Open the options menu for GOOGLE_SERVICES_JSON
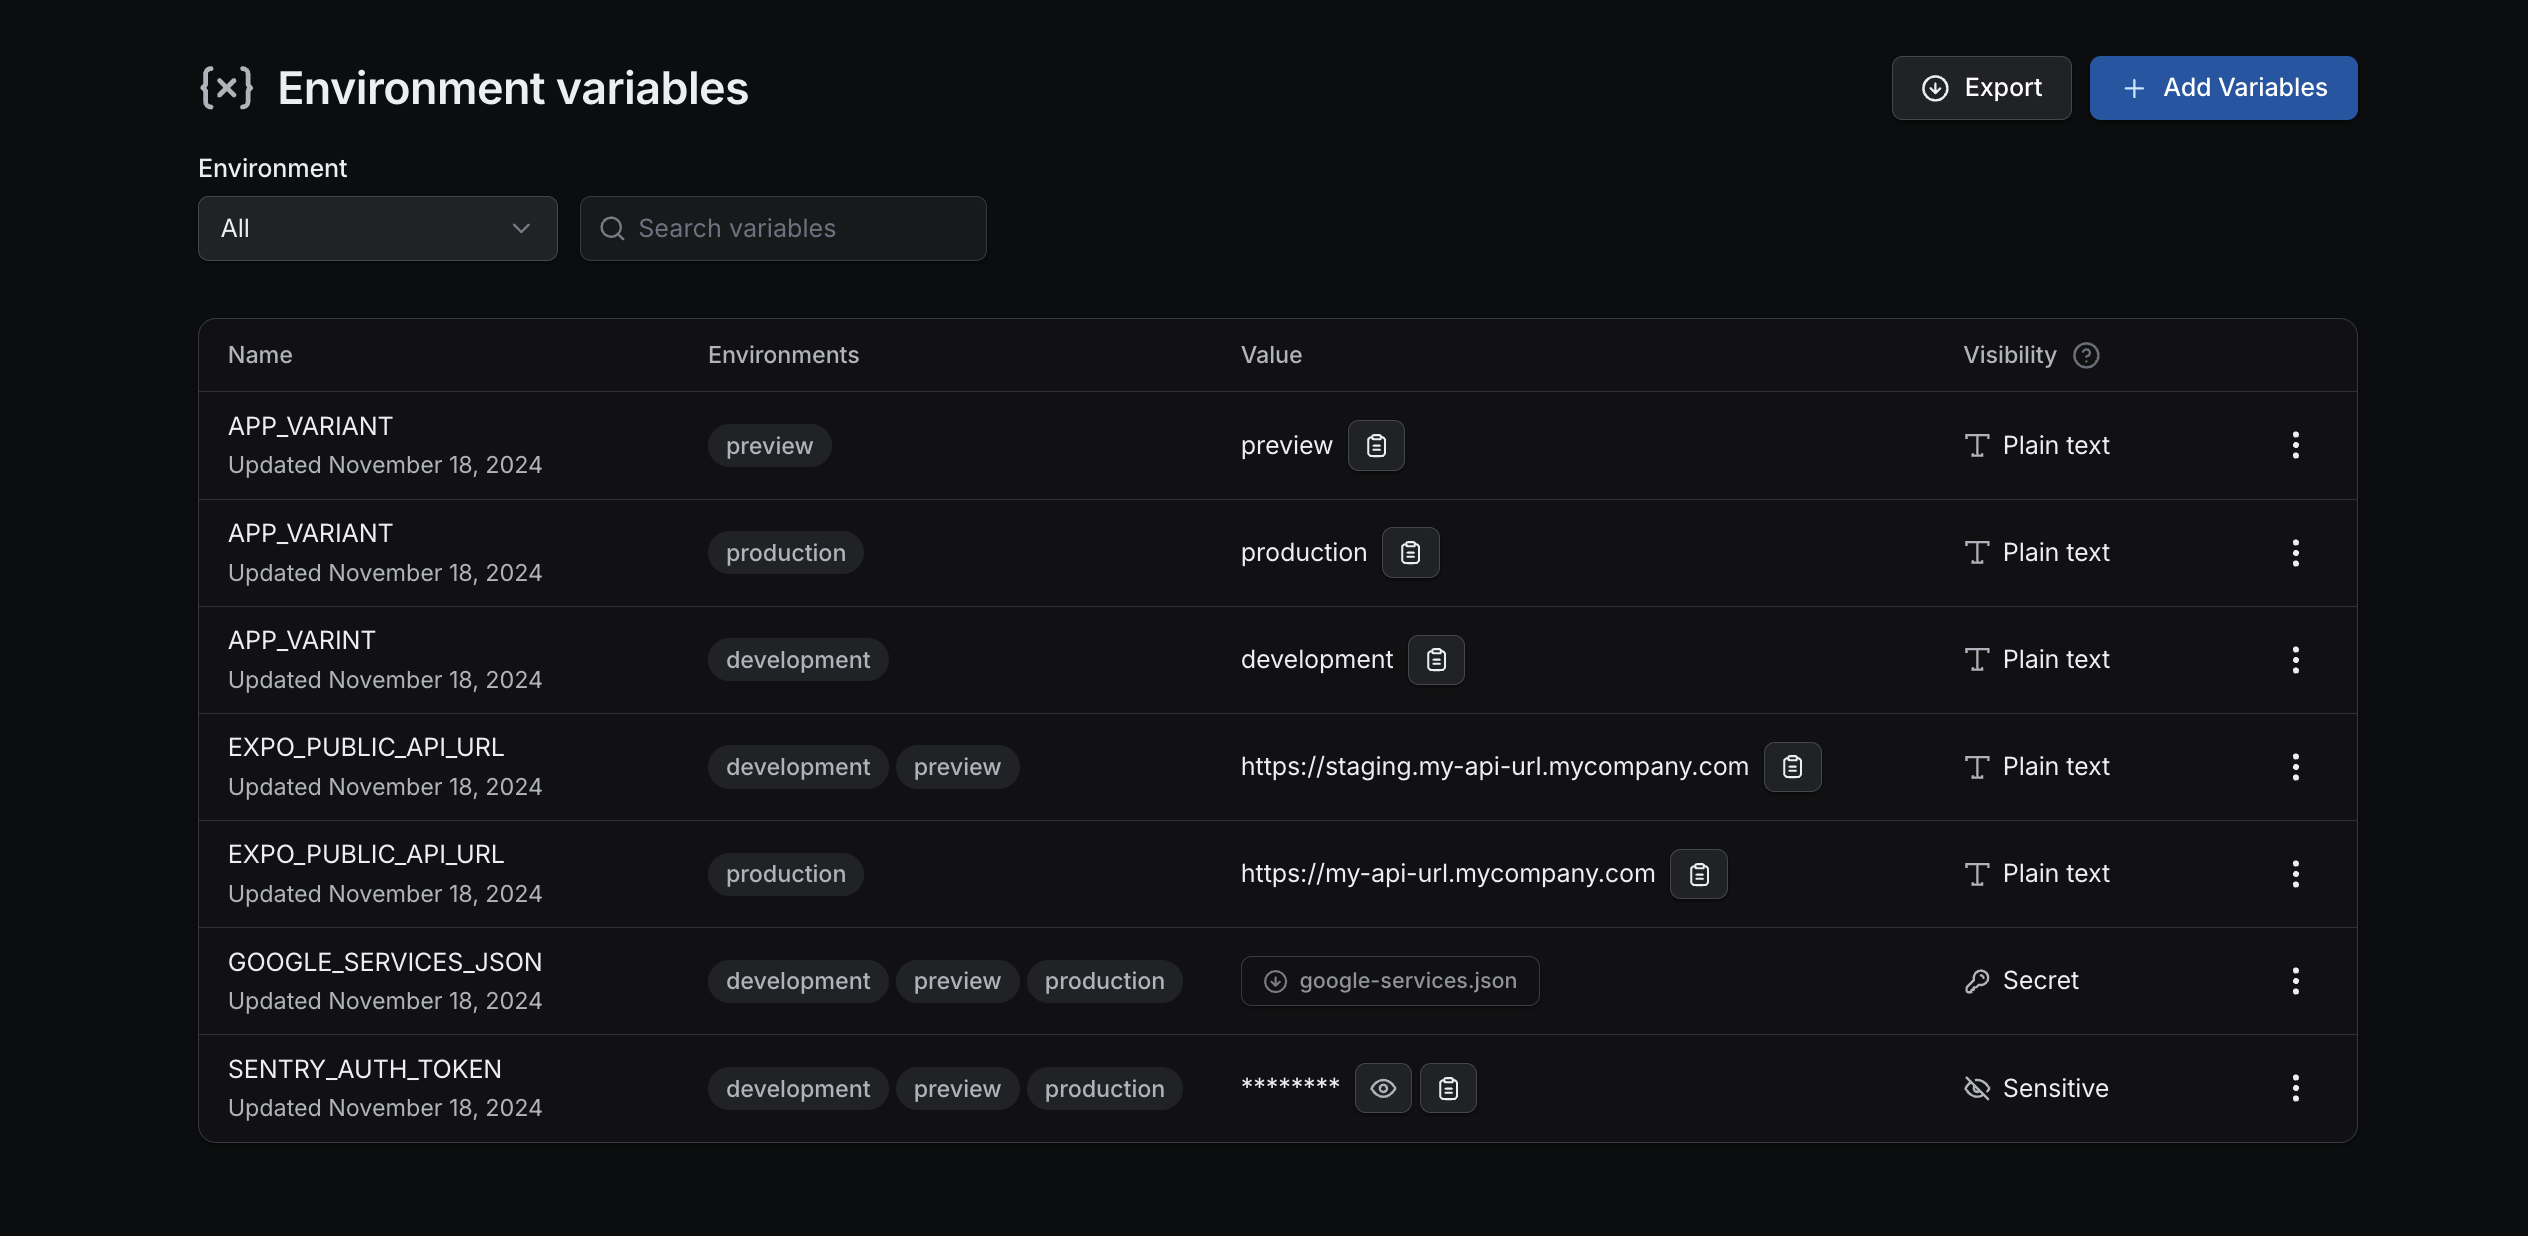2528x1236 pixels. click(x=2296, y=981)
